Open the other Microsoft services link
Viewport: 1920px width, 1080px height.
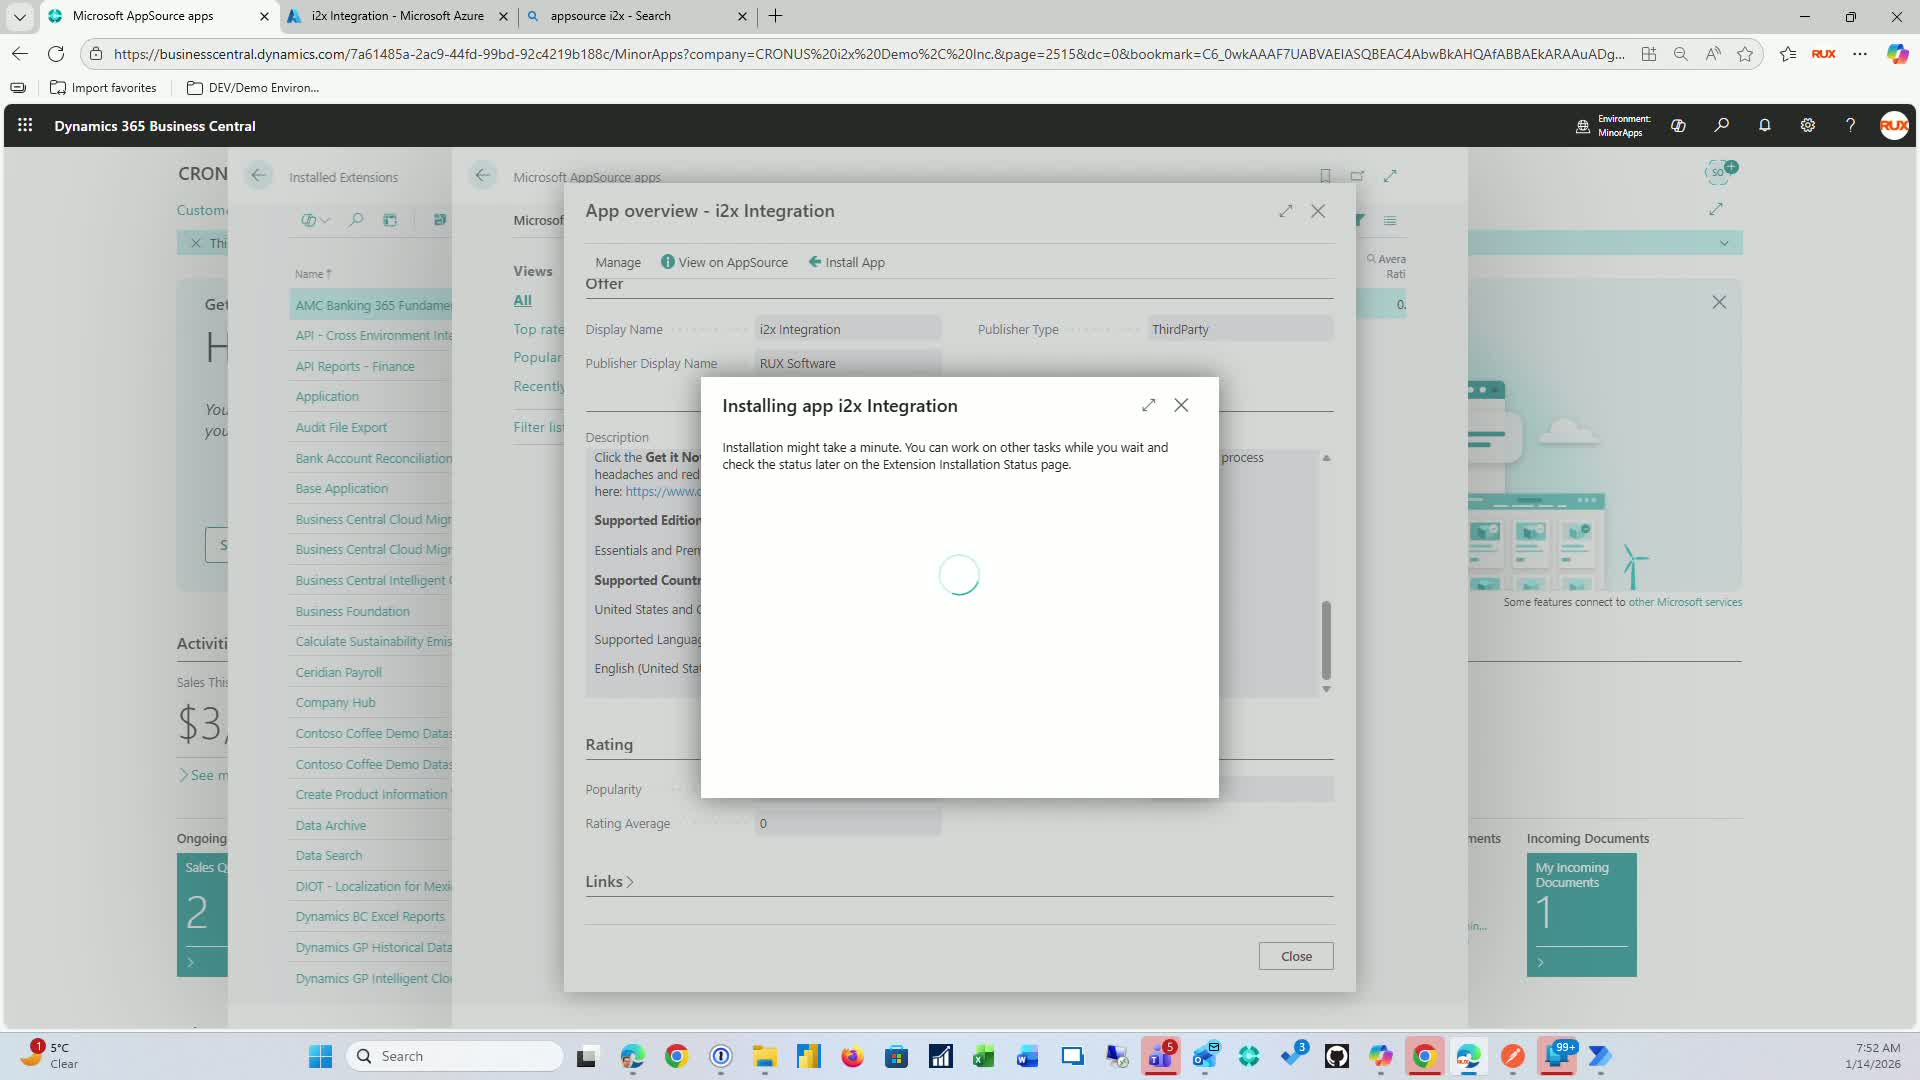point(1684,602)
